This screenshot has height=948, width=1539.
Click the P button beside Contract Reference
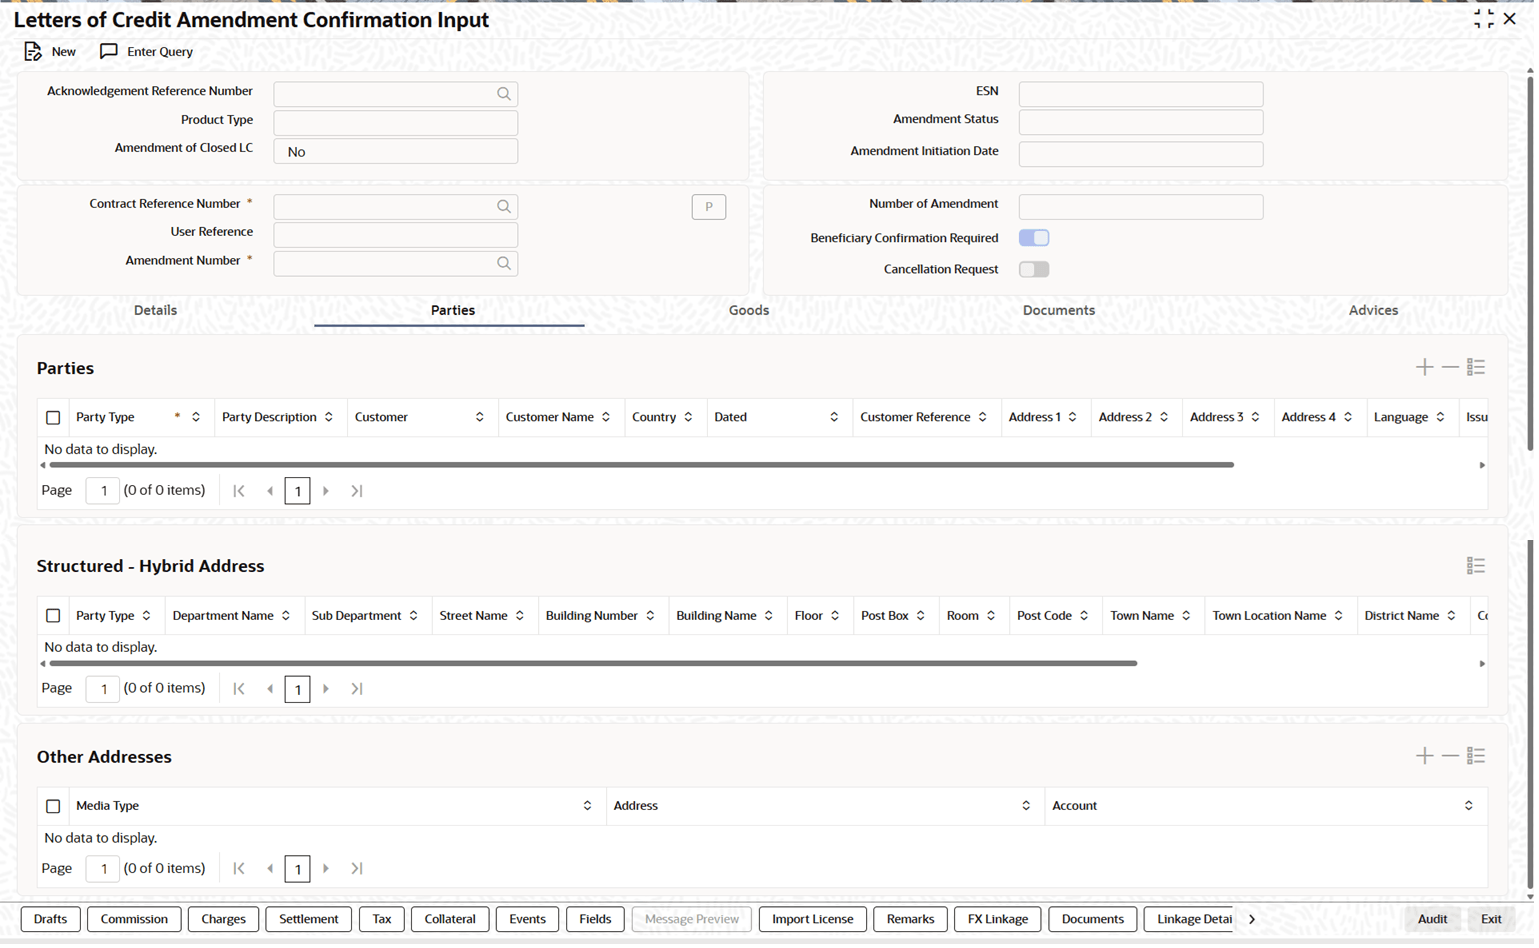[709, 207]
